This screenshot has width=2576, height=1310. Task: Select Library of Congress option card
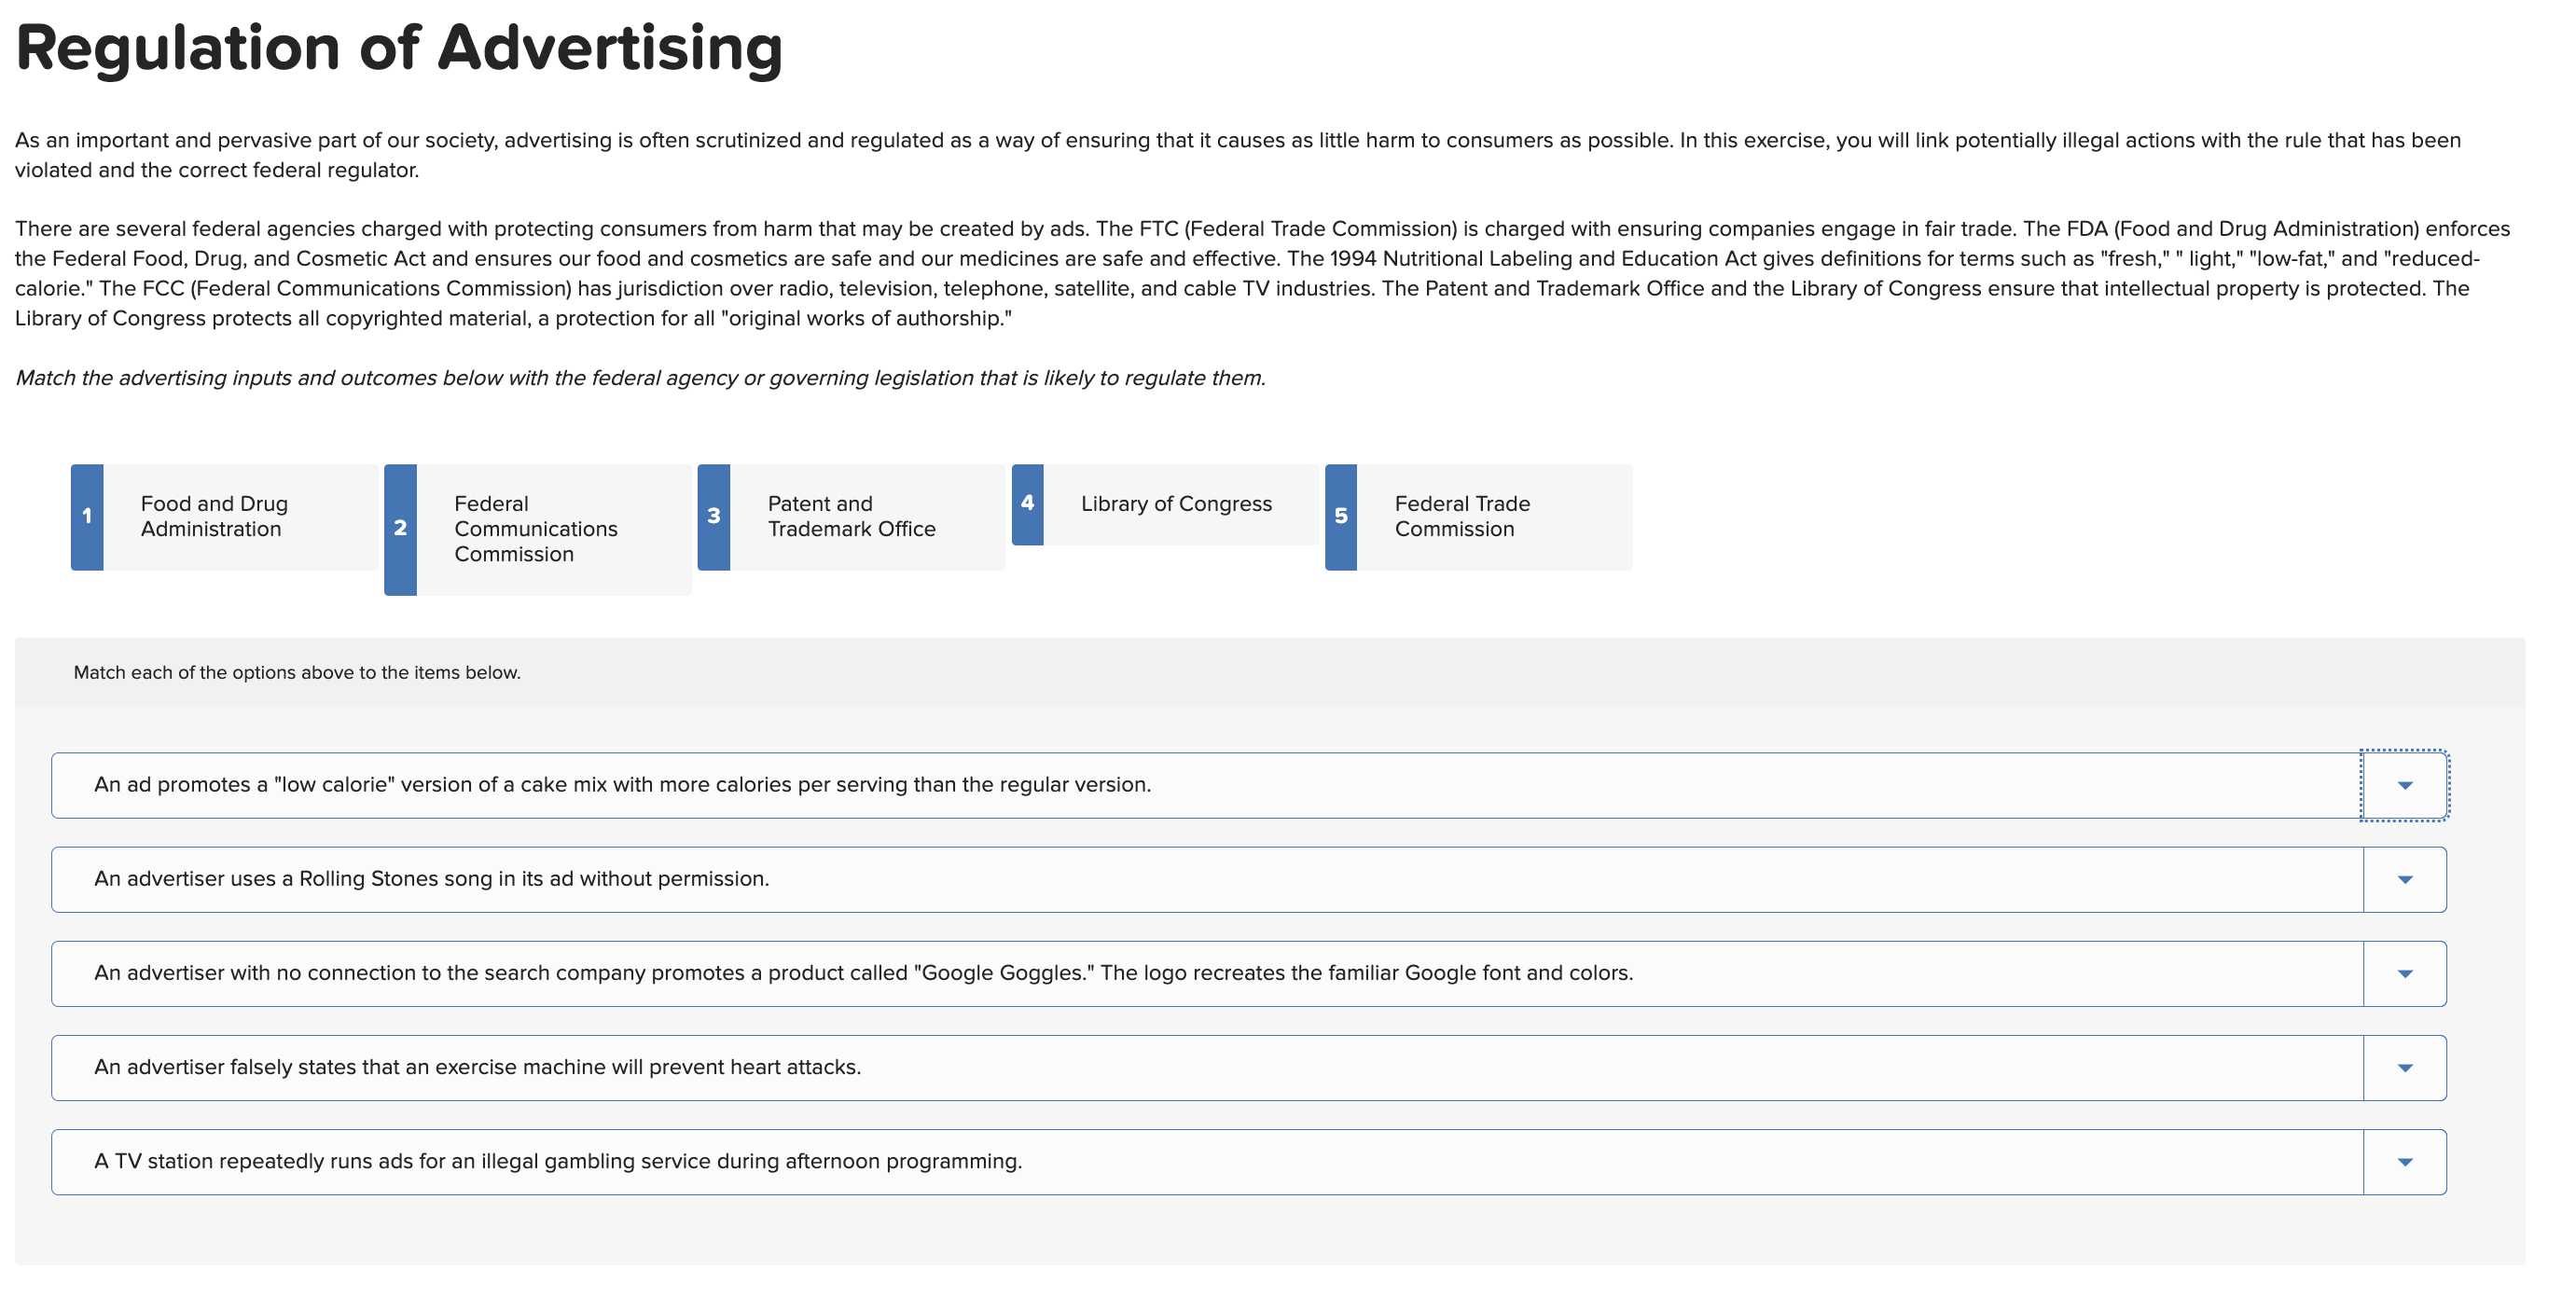[x=1176, y=504]
